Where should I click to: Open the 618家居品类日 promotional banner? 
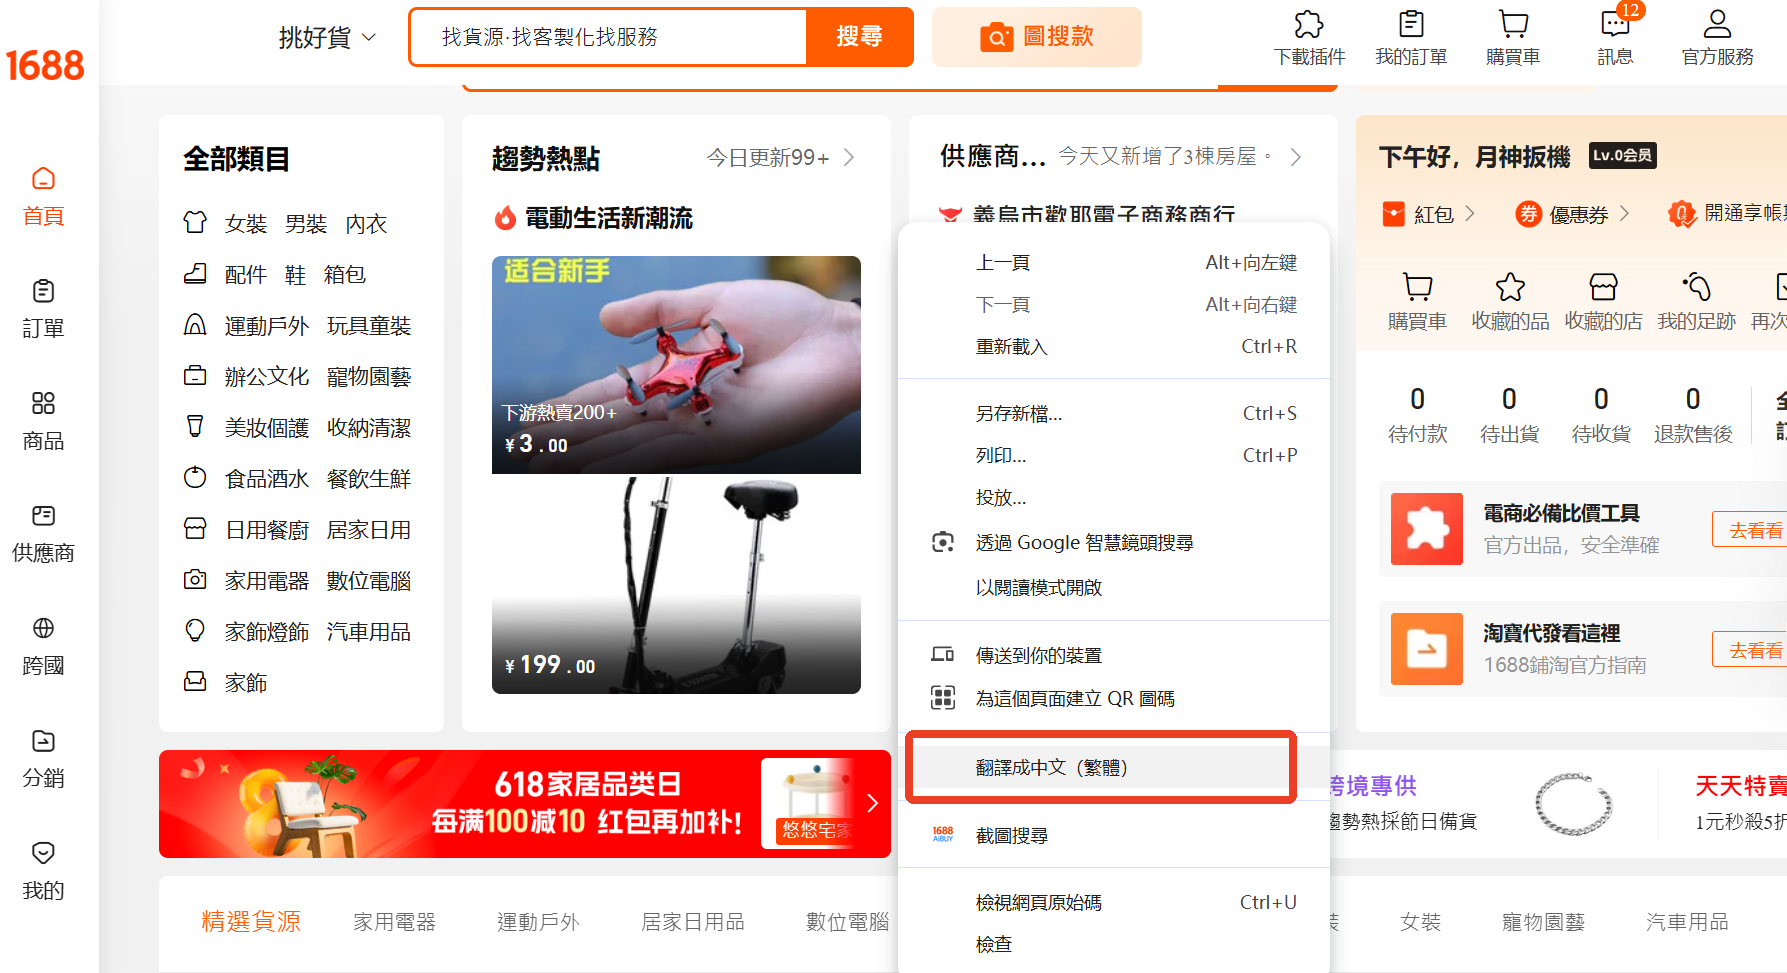point(525,804)
